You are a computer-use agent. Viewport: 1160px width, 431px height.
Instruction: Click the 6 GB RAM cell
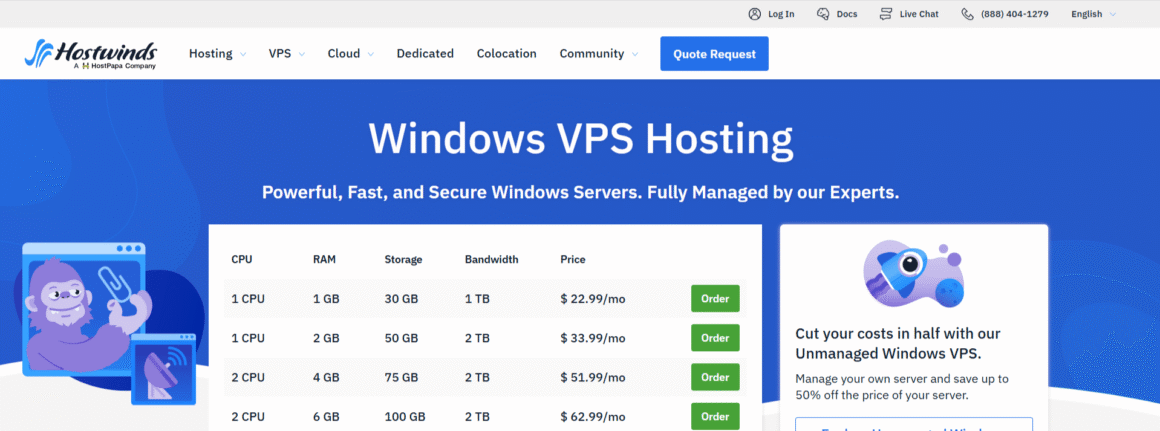point(326,416)
